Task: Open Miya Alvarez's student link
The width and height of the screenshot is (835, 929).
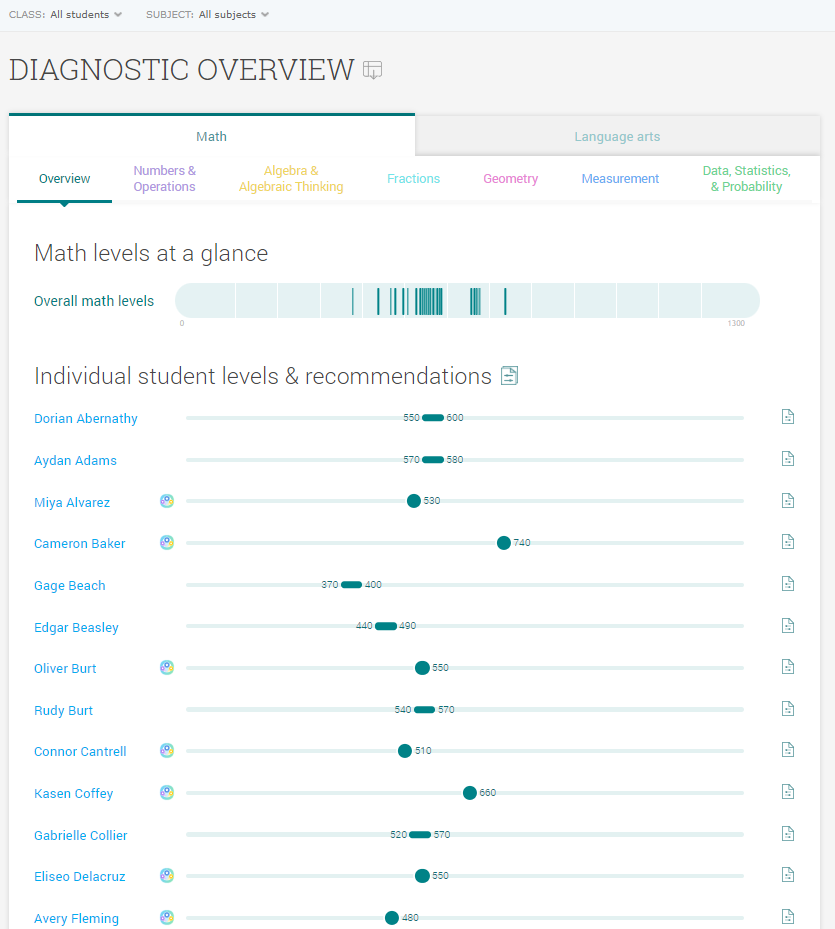Action: 72,502
